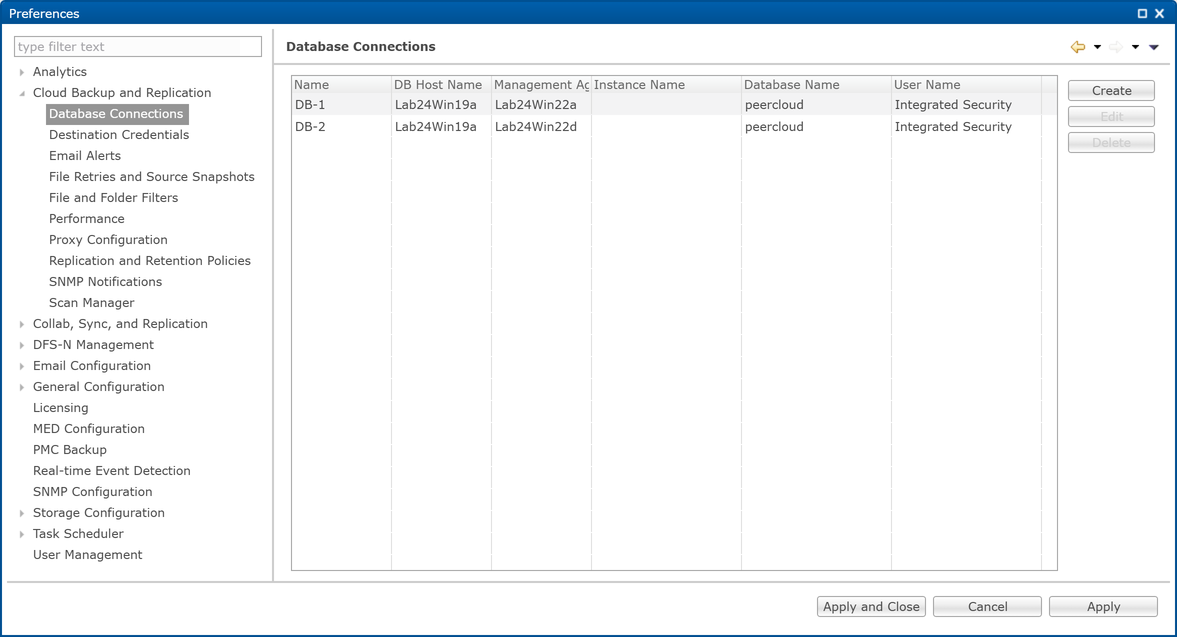Expand the DFS-N Management node
Viewport: 1177px width, 637px height.
(x=22, y=345)
